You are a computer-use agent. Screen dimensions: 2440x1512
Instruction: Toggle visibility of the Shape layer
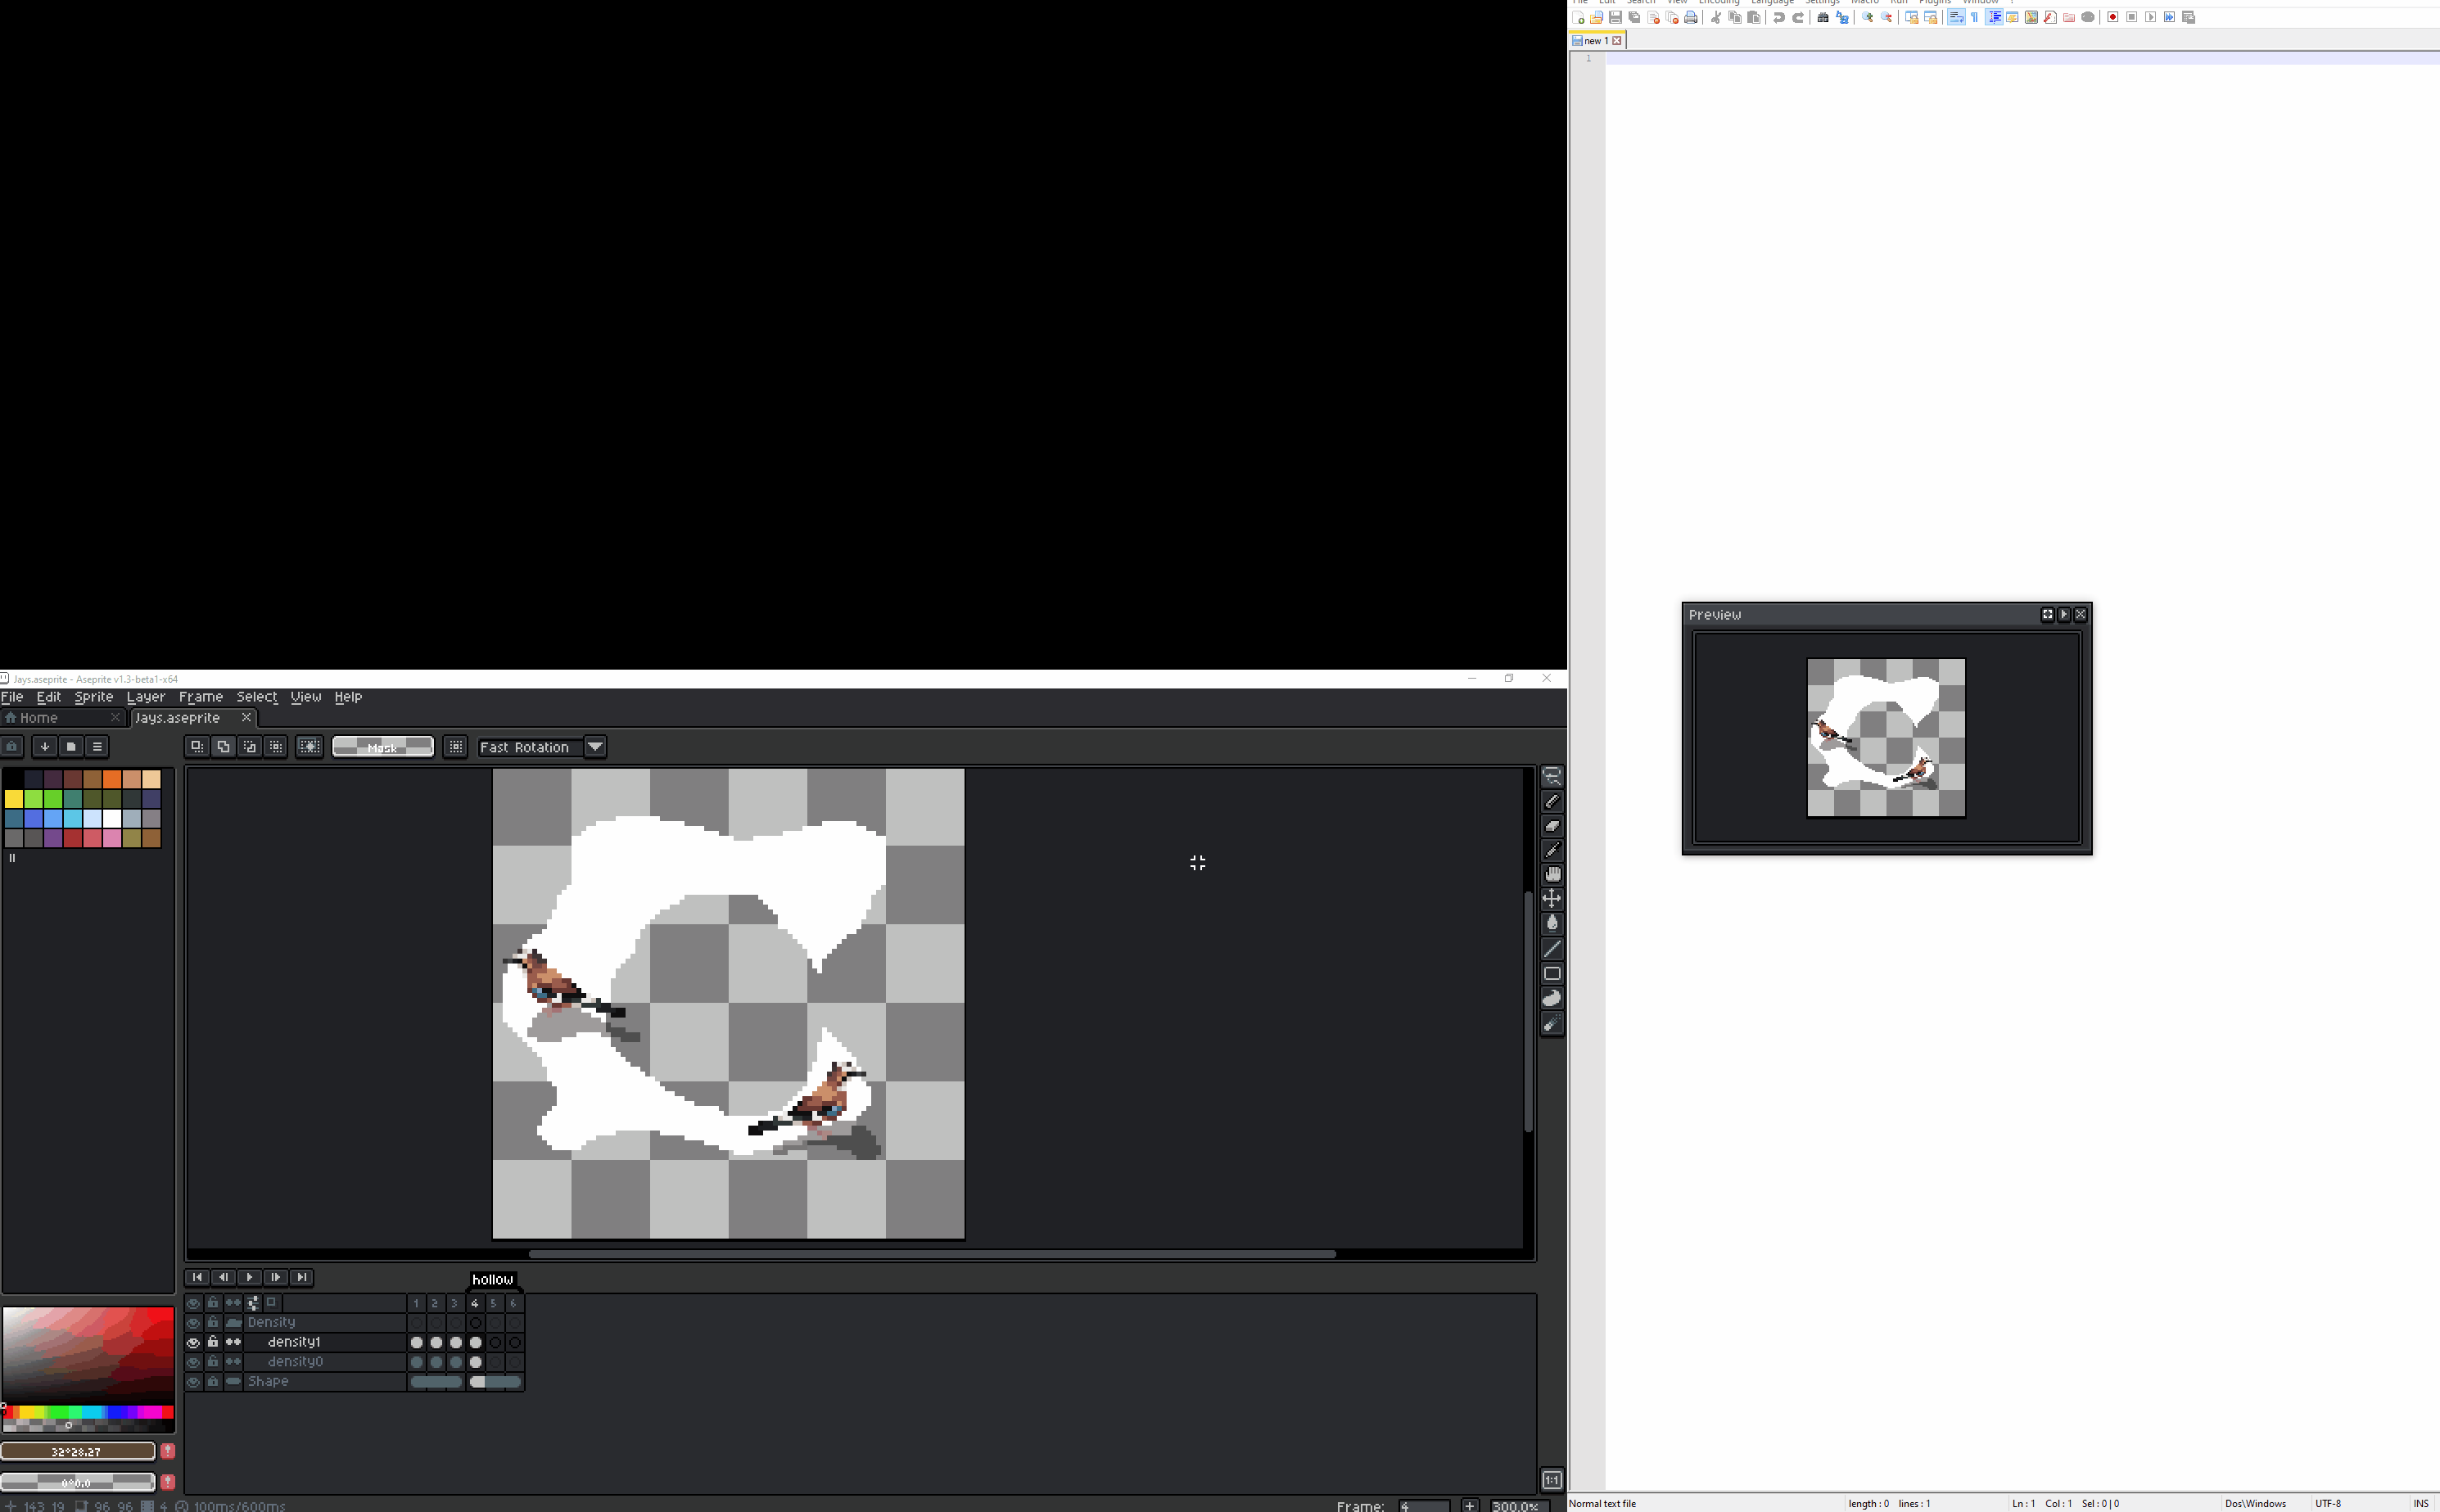(x=192, y=1379)
